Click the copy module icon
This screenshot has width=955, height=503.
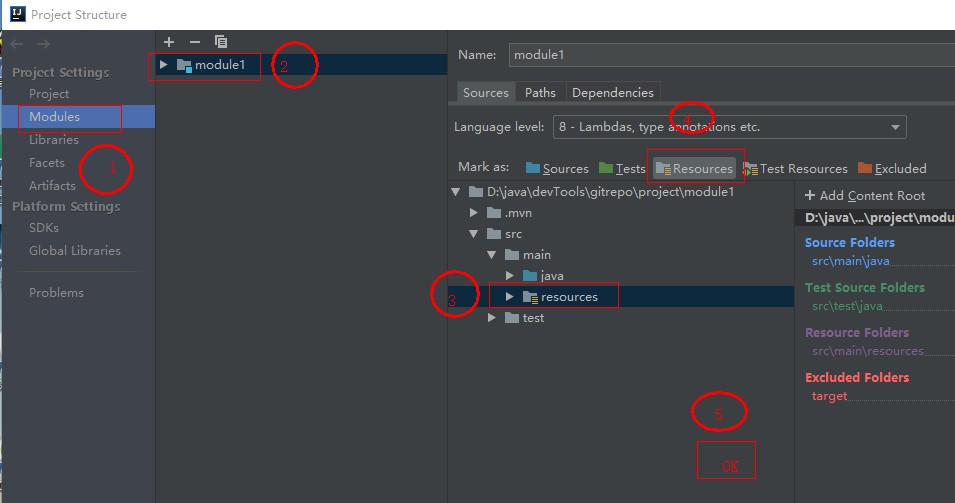pos(220,41)
